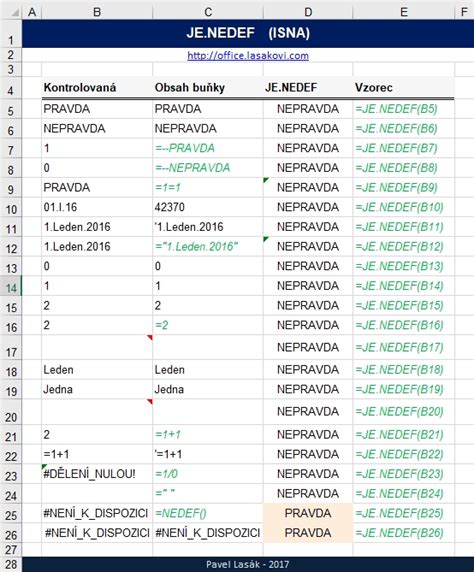
Task: Click the red comment indicator in row 17
Action: pyautogui.click(x=150, y=337)
